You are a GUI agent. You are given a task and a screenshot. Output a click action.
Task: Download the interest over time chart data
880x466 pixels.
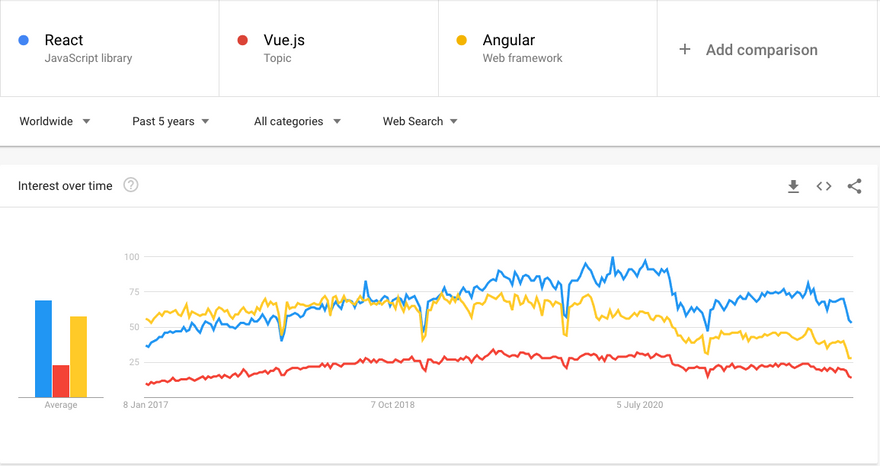coord(793,186)
